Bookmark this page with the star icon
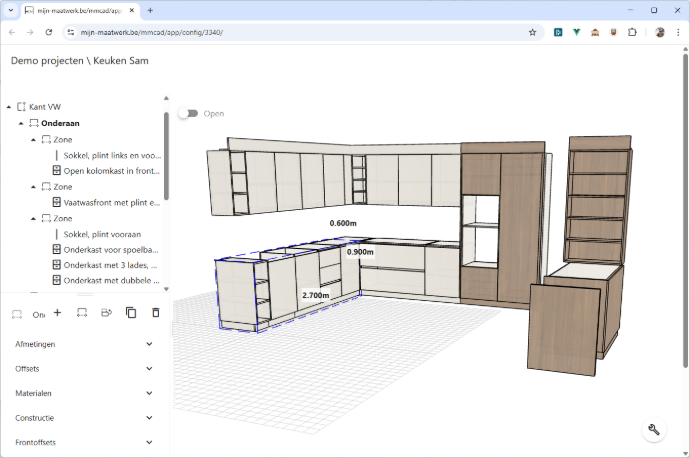The height and width of the screenshot is (458, 690). point(532,32)
